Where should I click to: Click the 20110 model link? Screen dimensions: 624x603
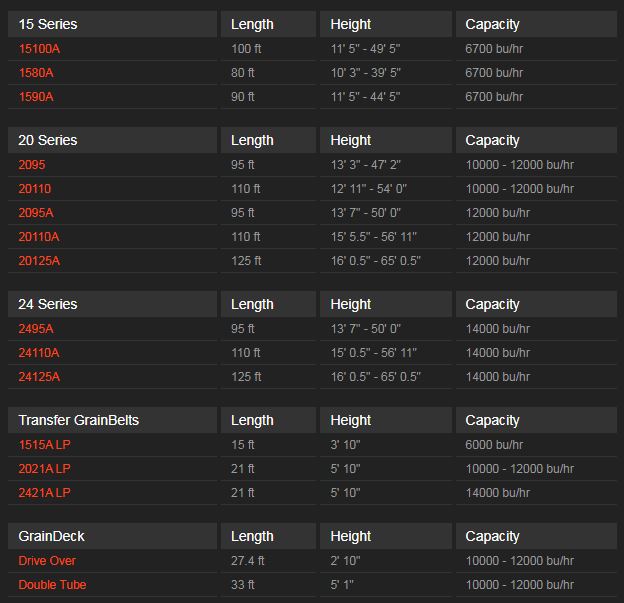click(35, 189)
